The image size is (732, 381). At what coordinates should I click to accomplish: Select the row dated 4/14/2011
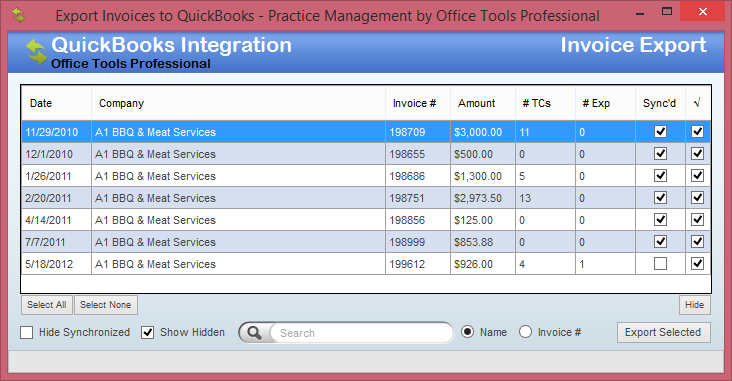click(x=366, y=219)
